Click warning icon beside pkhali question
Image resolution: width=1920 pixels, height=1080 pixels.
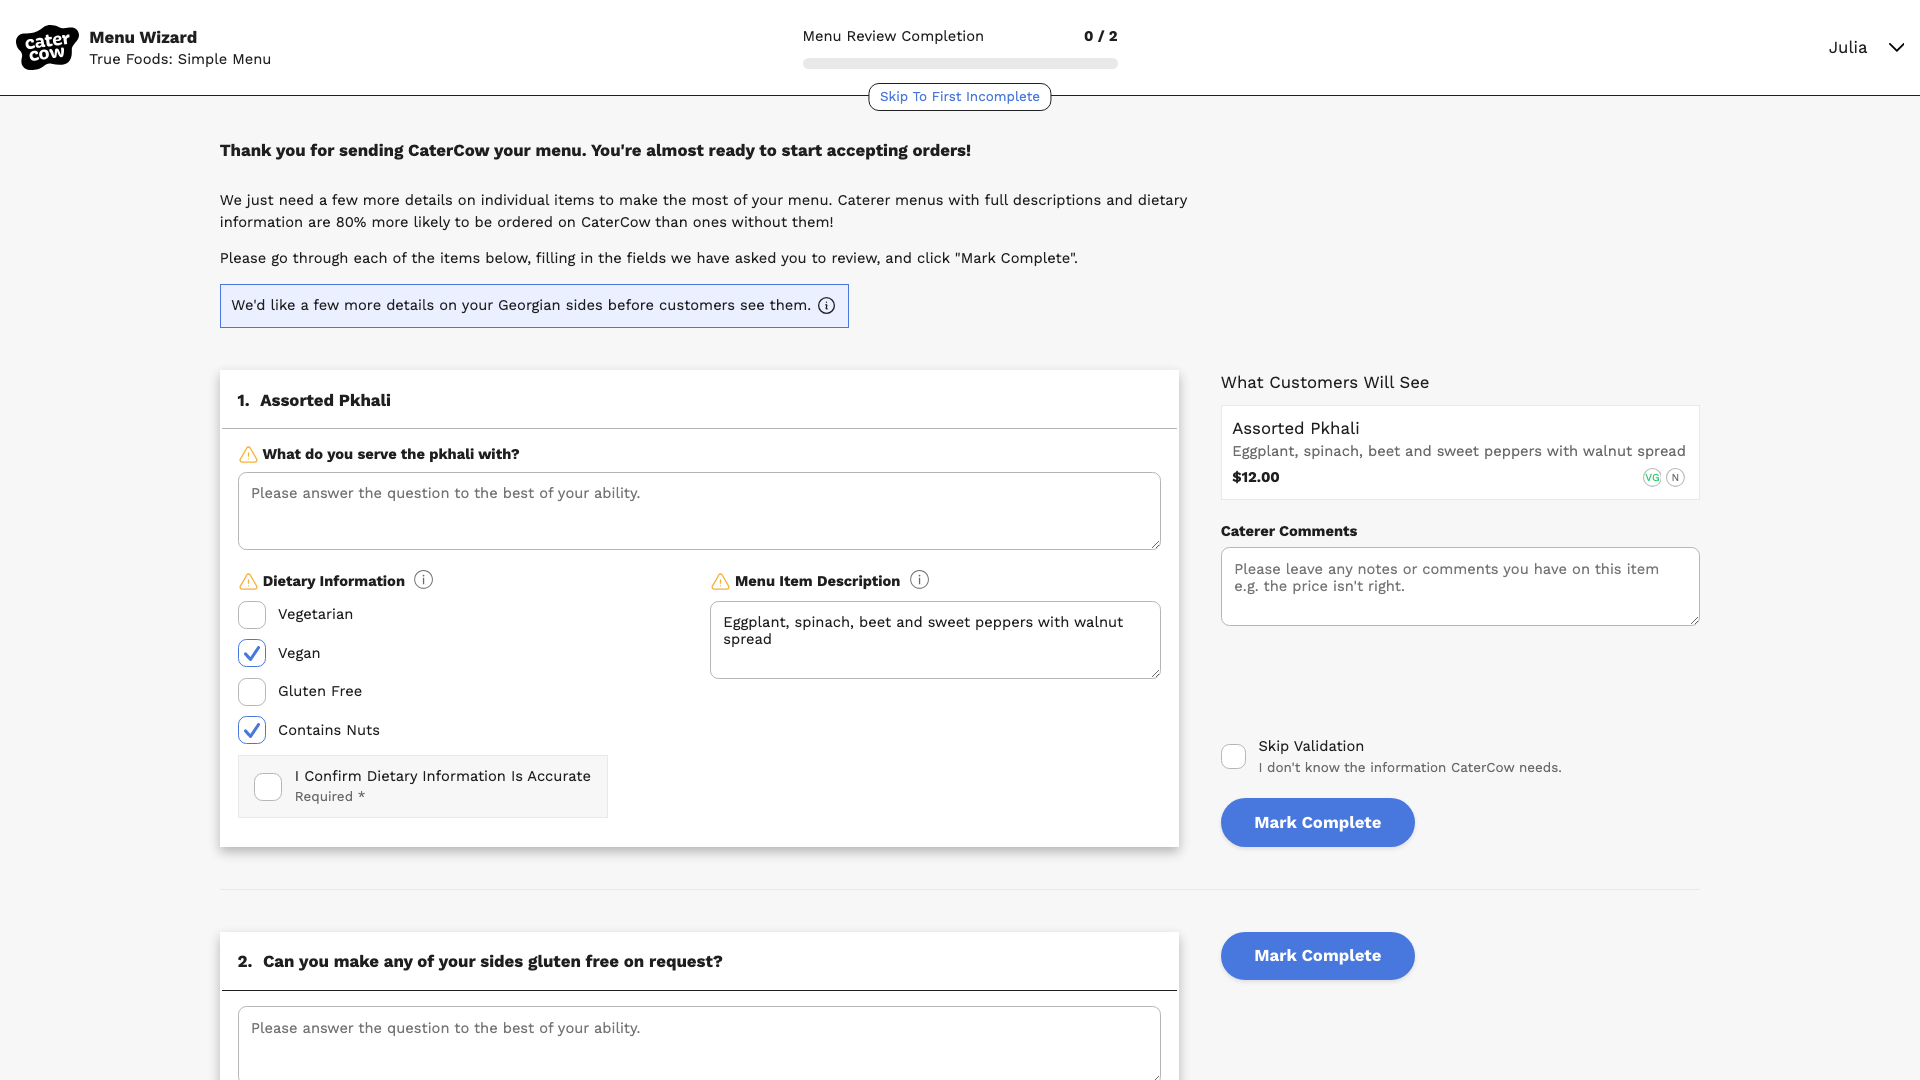tap(248, 455)
